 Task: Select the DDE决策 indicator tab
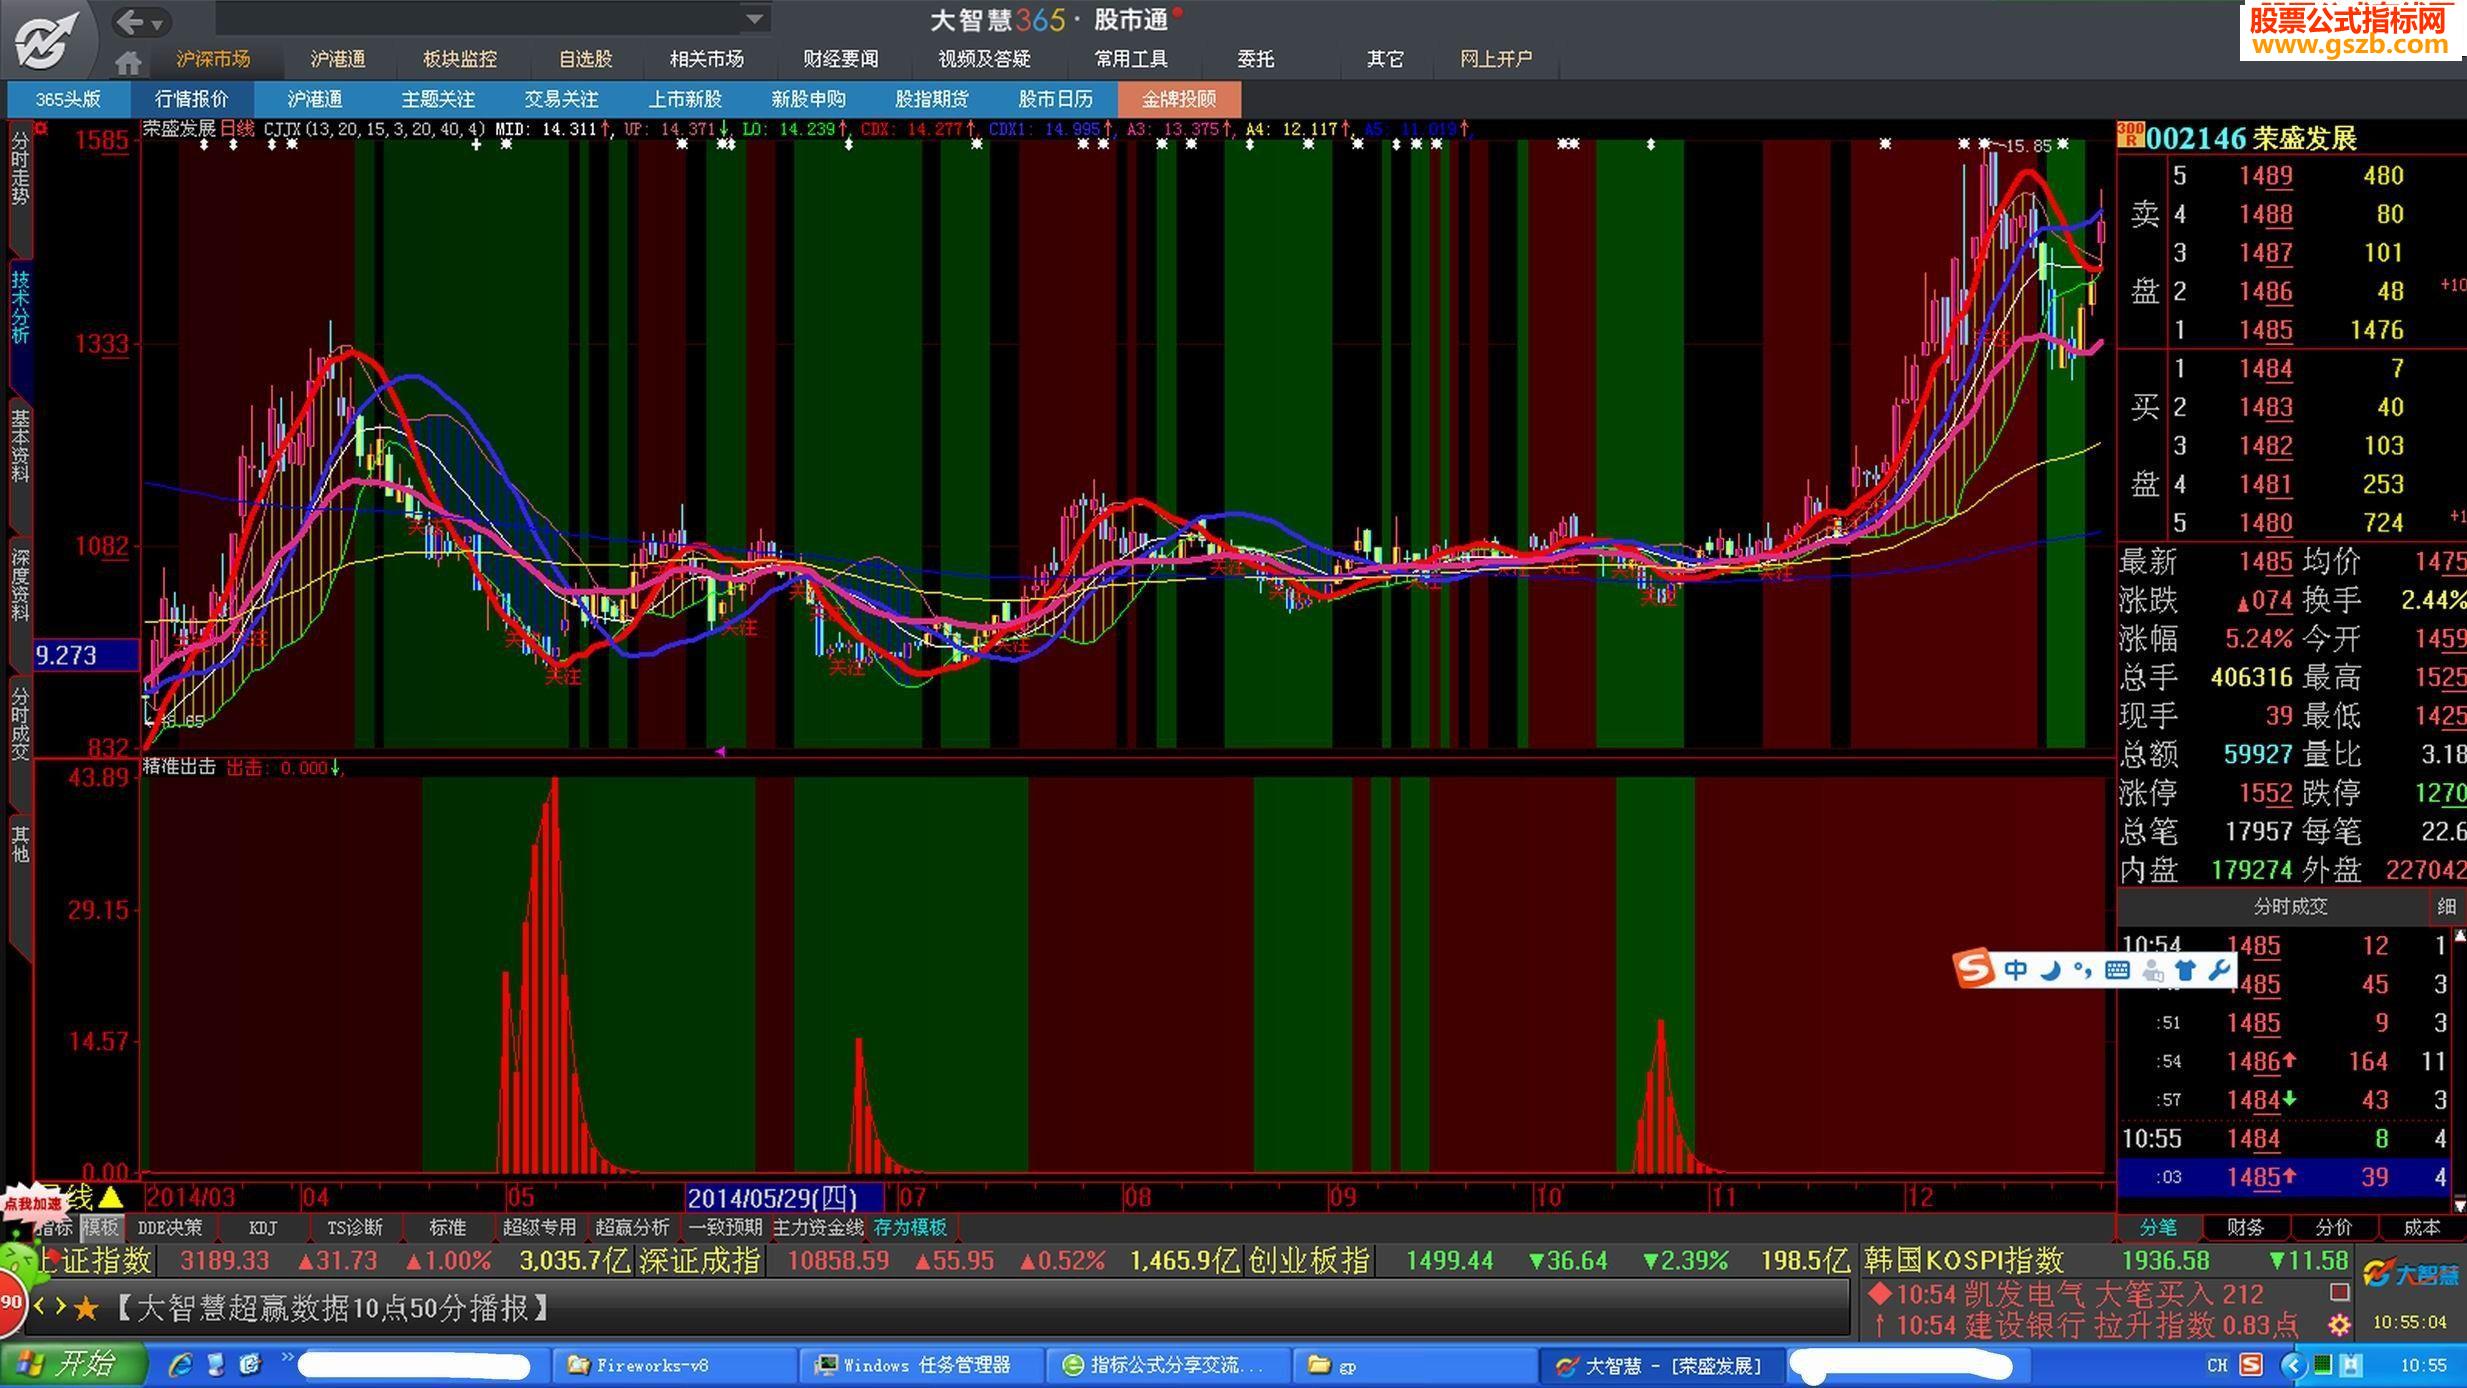click(x=170, y=1227)
